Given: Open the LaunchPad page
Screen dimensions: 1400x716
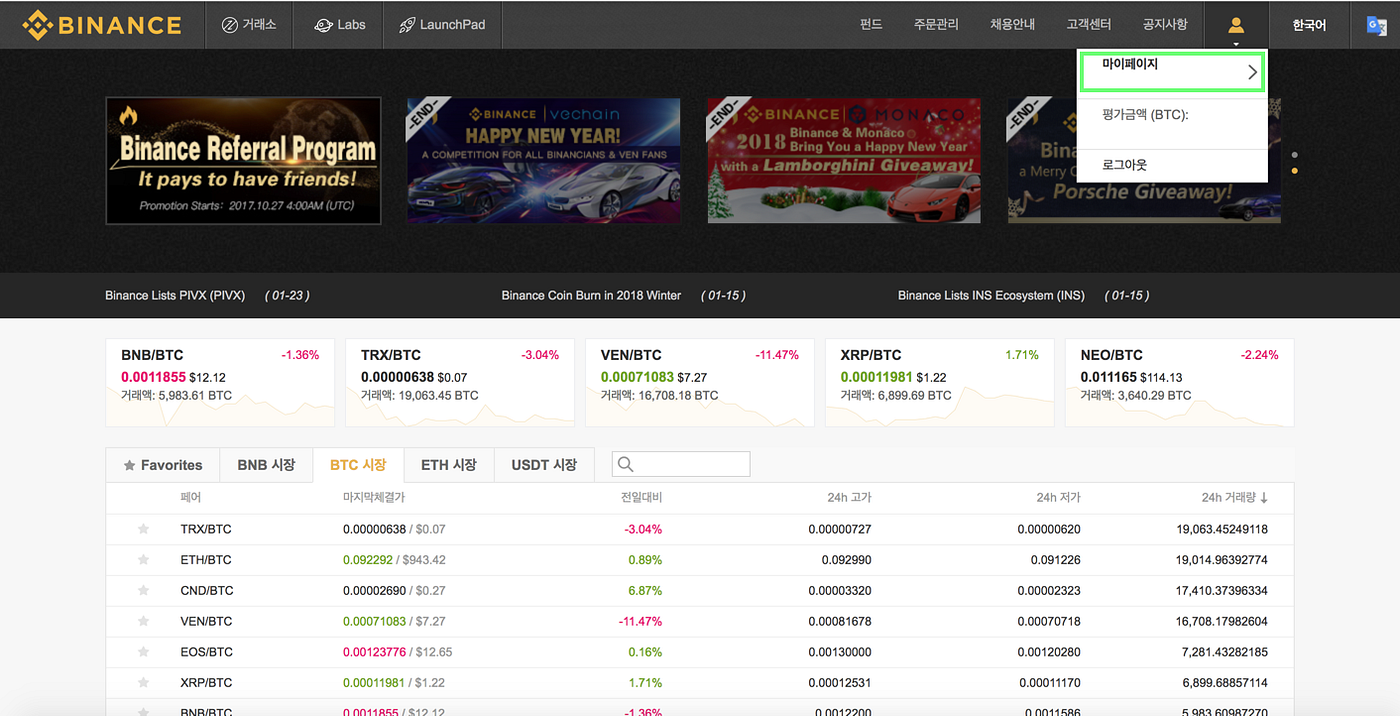Looking at the screenshot, I should point(441,25).
